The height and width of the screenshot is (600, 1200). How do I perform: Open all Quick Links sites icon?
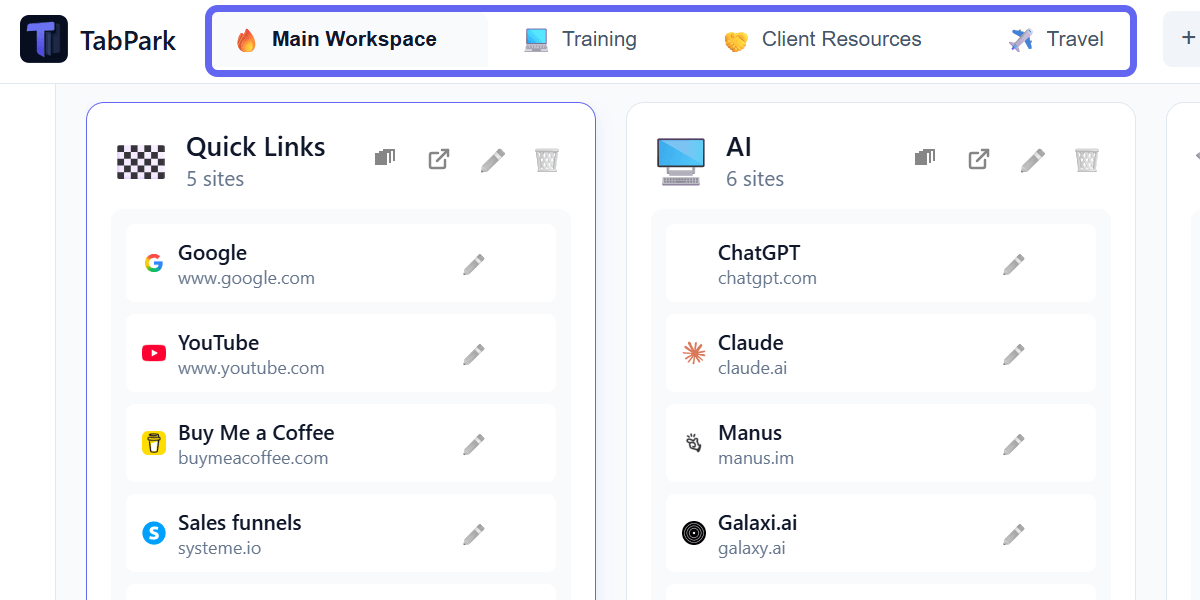click(x=439, y=159)
